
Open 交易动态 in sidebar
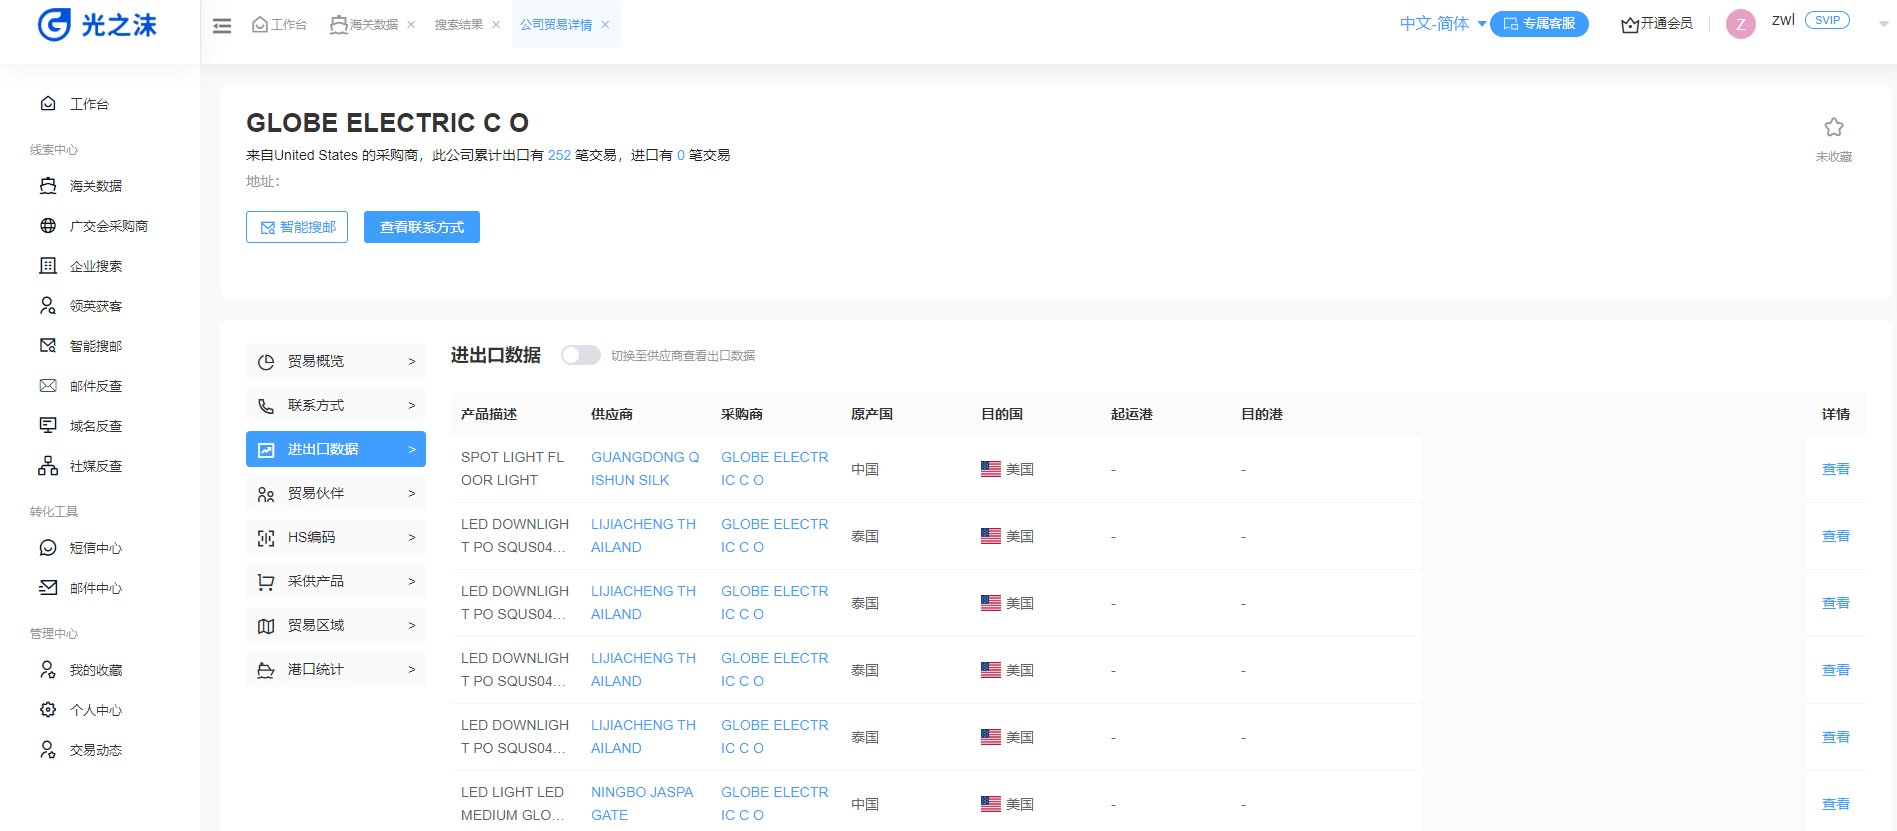pos(95,750)
